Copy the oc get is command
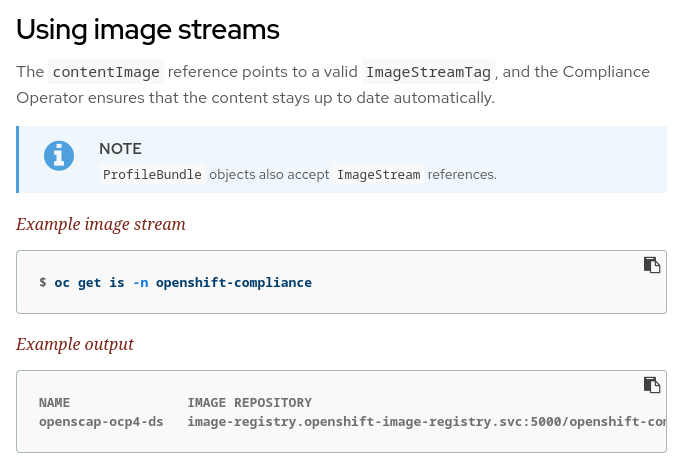The width and height of the screenshot is (678, 462). tap(651, 265)
